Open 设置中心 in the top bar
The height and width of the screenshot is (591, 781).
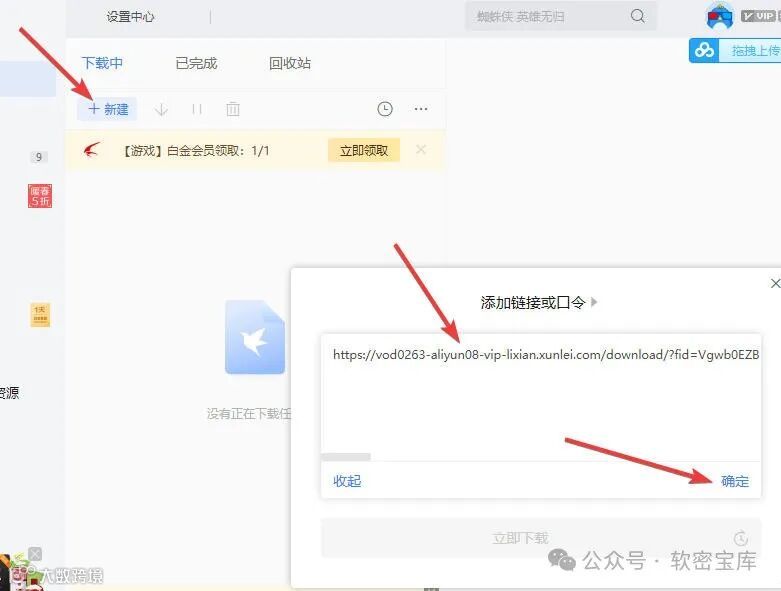(130, 17)
